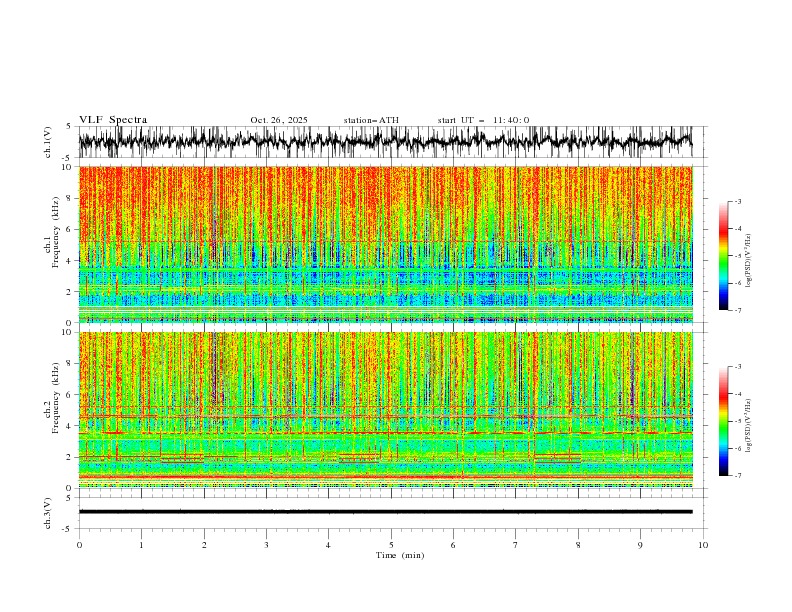Click the ch.1 spectrogram panel
792x612 pixels.
click(386, 244)
